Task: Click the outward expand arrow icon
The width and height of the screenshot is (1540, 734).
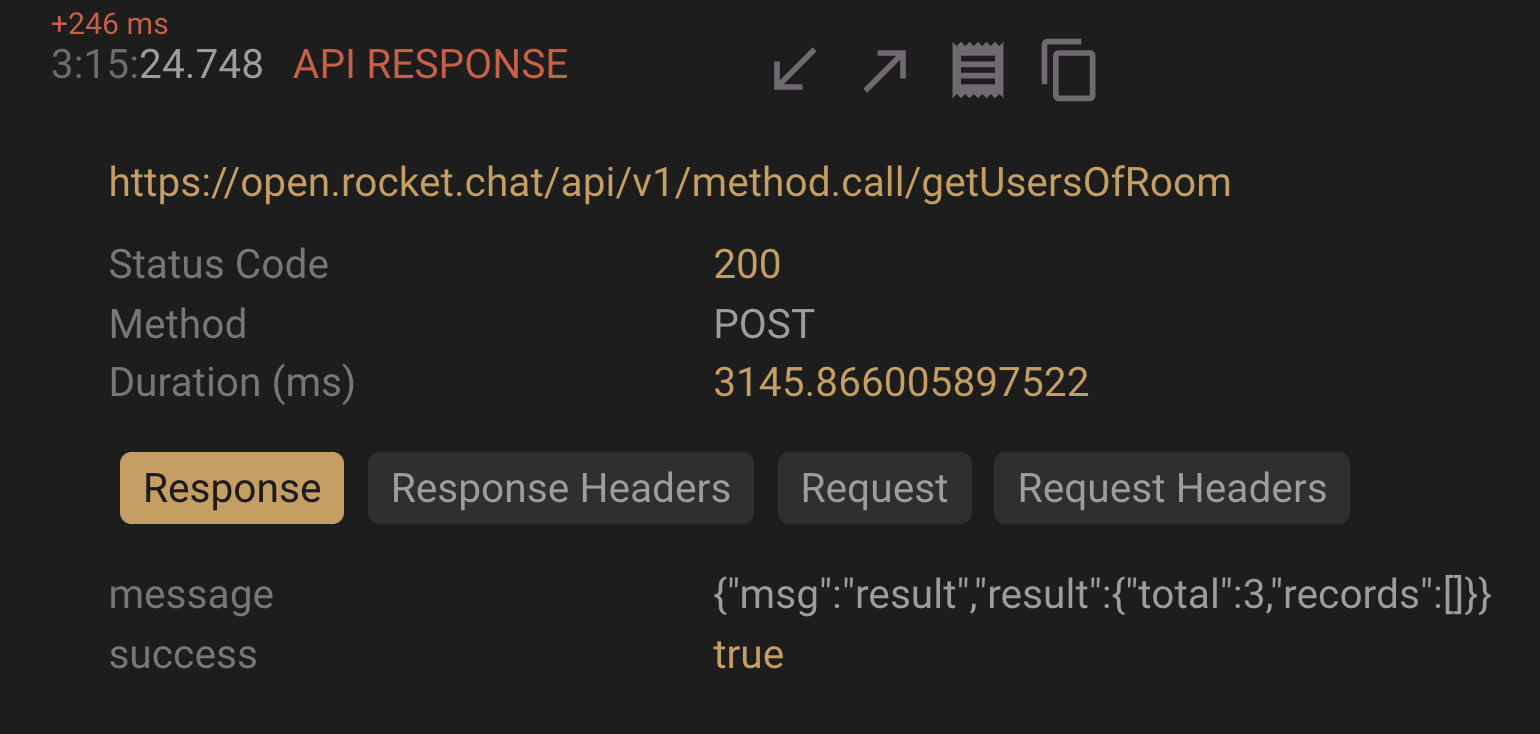Action: [883, 70]
